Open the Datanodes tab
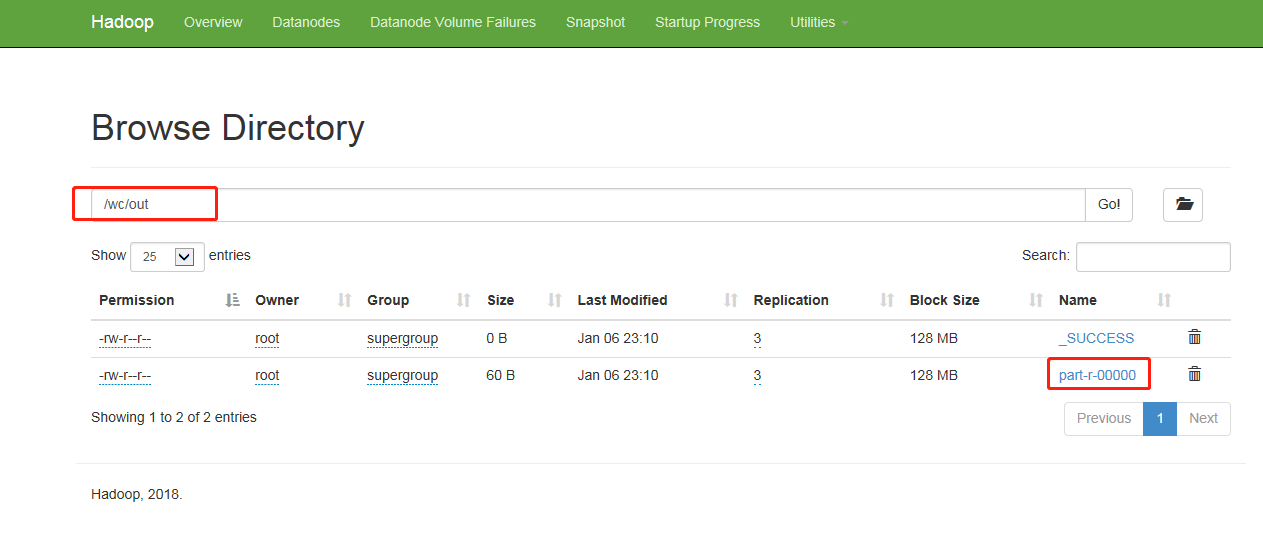The width and height of the screenshot is (1263, 537). point(306,22)
